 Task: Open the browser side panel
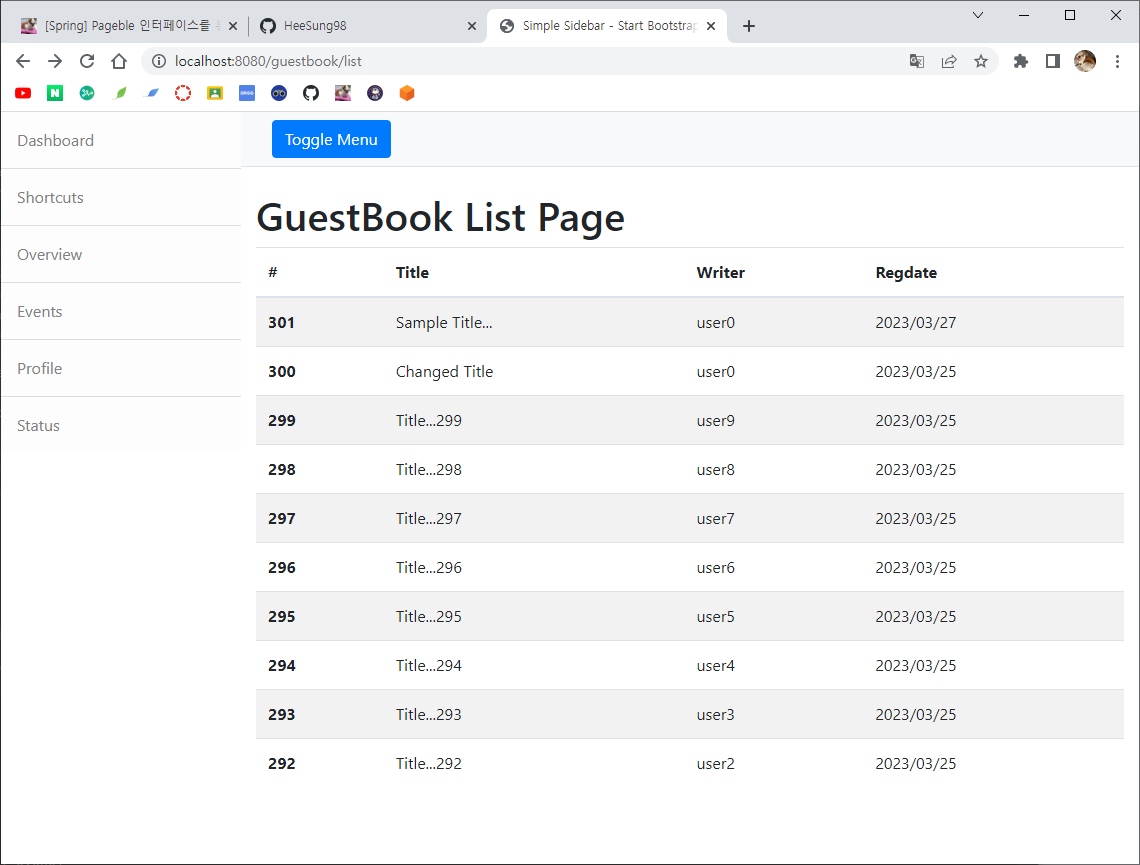[x=1053, y=61]
